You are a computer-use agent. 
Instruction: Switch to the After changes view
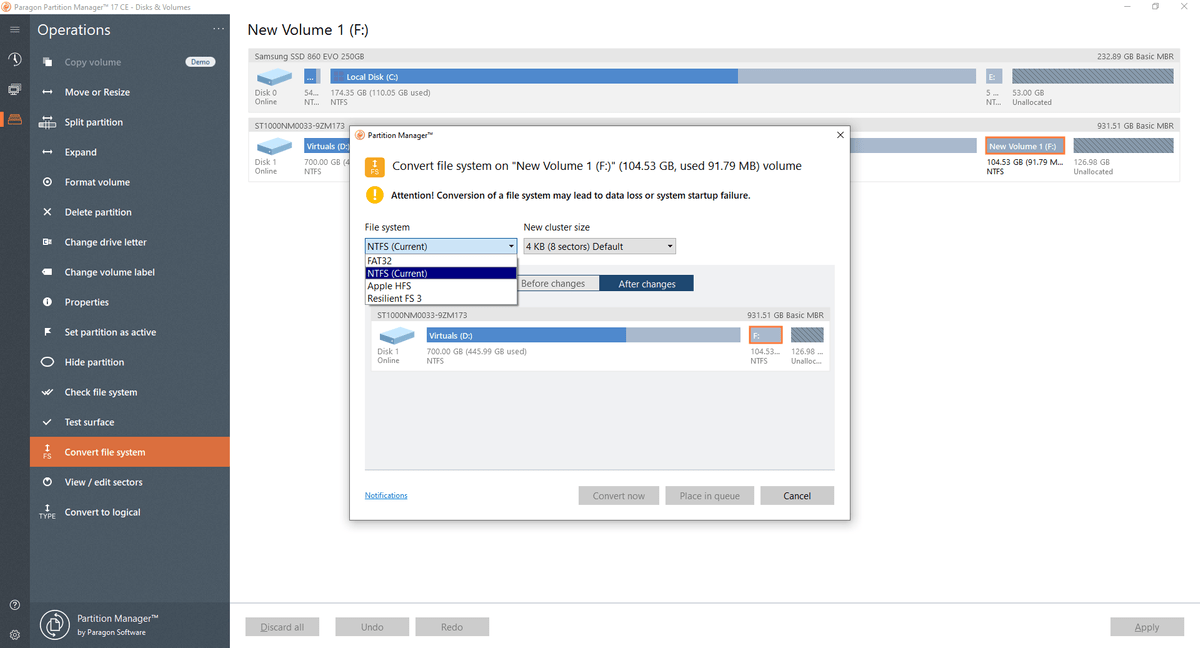[x=646, y=283]
